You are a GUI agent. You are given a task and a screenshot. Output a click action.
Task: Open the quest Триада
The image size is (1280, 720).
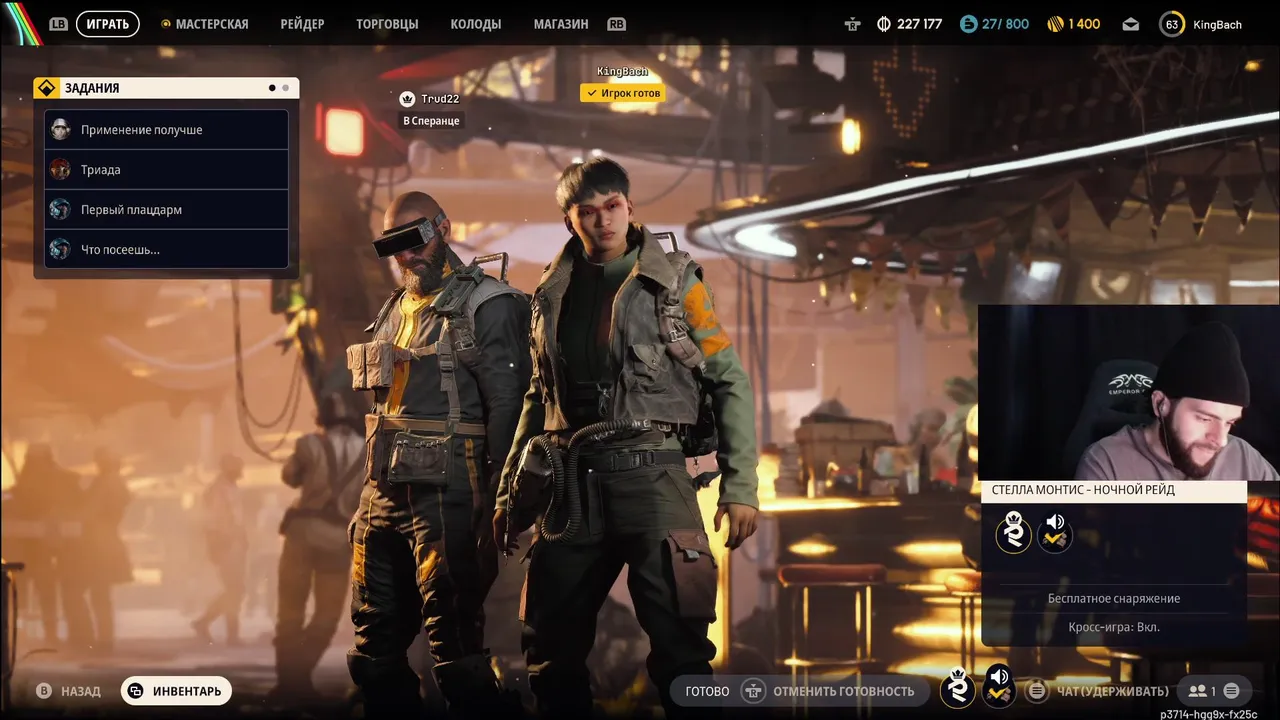tap(166, 169)
